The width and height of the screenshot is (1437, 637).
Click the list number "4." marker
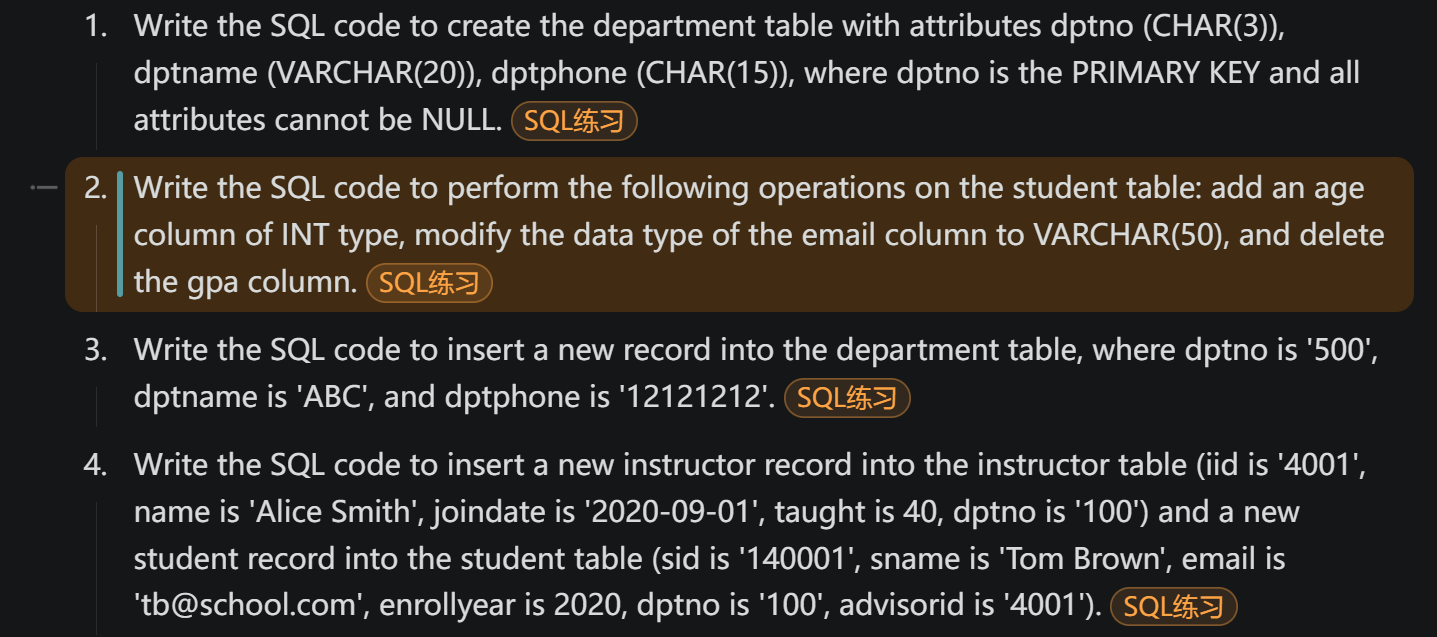point(96,465)
